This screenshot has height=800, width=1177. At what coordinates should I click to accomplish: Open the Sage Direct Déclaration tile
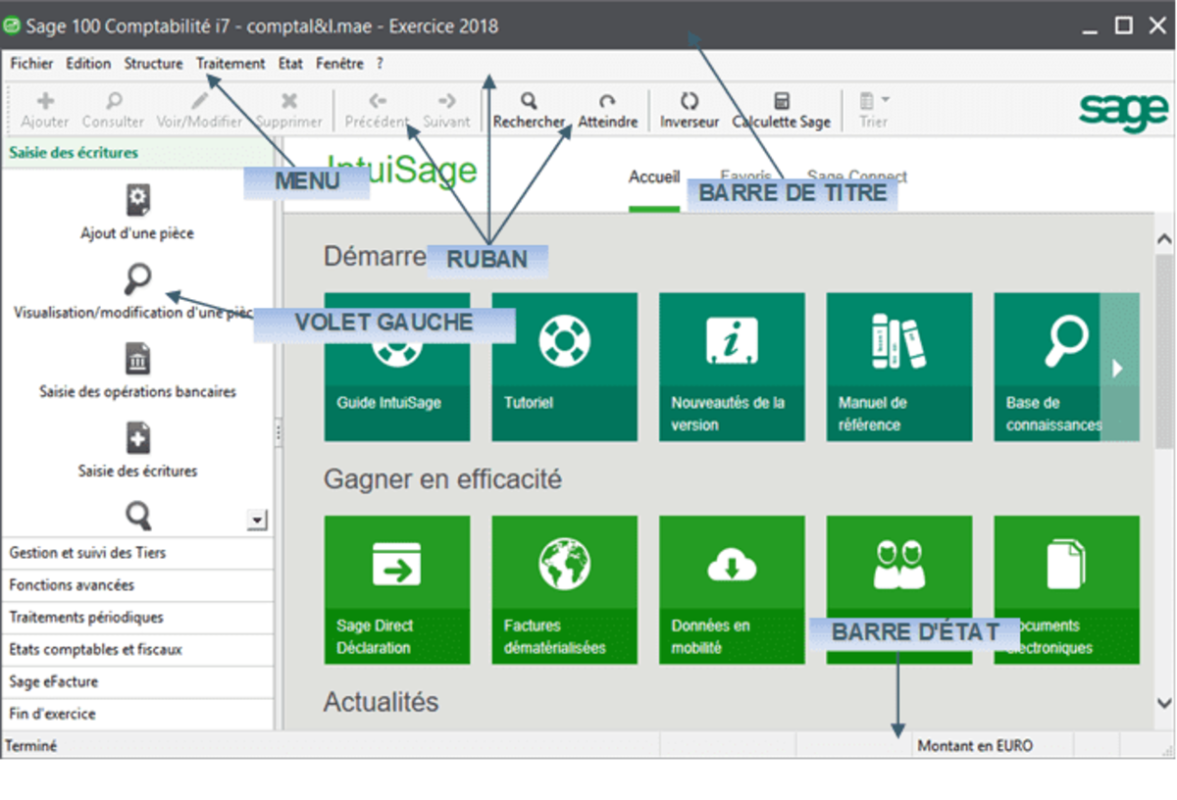point(397,590)
